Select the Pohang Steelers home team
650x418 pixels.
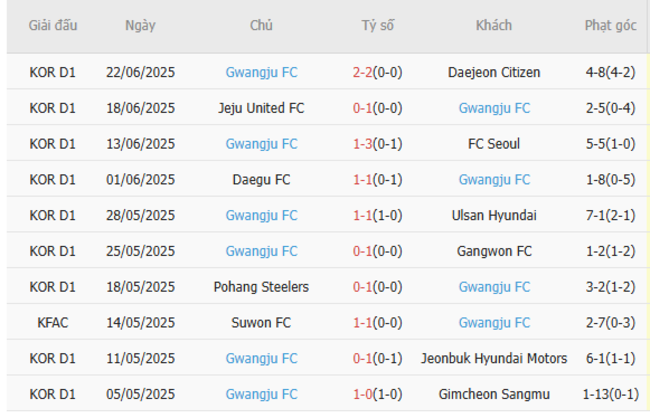tap(261, 287)
